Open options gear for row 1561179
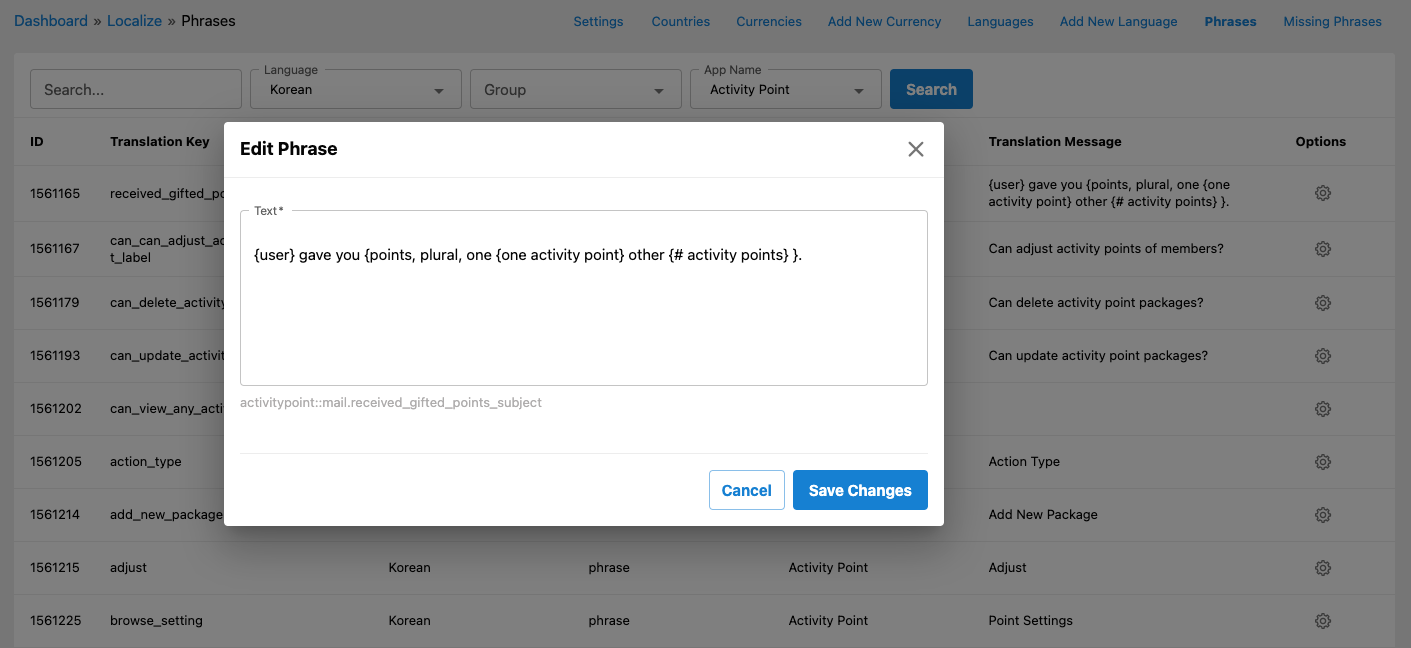 [1322, 303]
